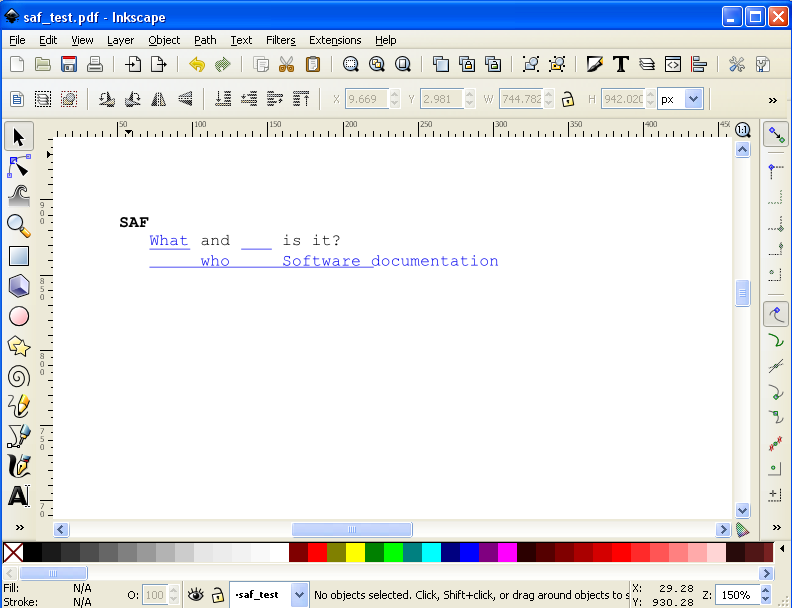Screen dimensions: 792x608
Task: Pick the yellow color swatch
Action: (x=355, y=552)
